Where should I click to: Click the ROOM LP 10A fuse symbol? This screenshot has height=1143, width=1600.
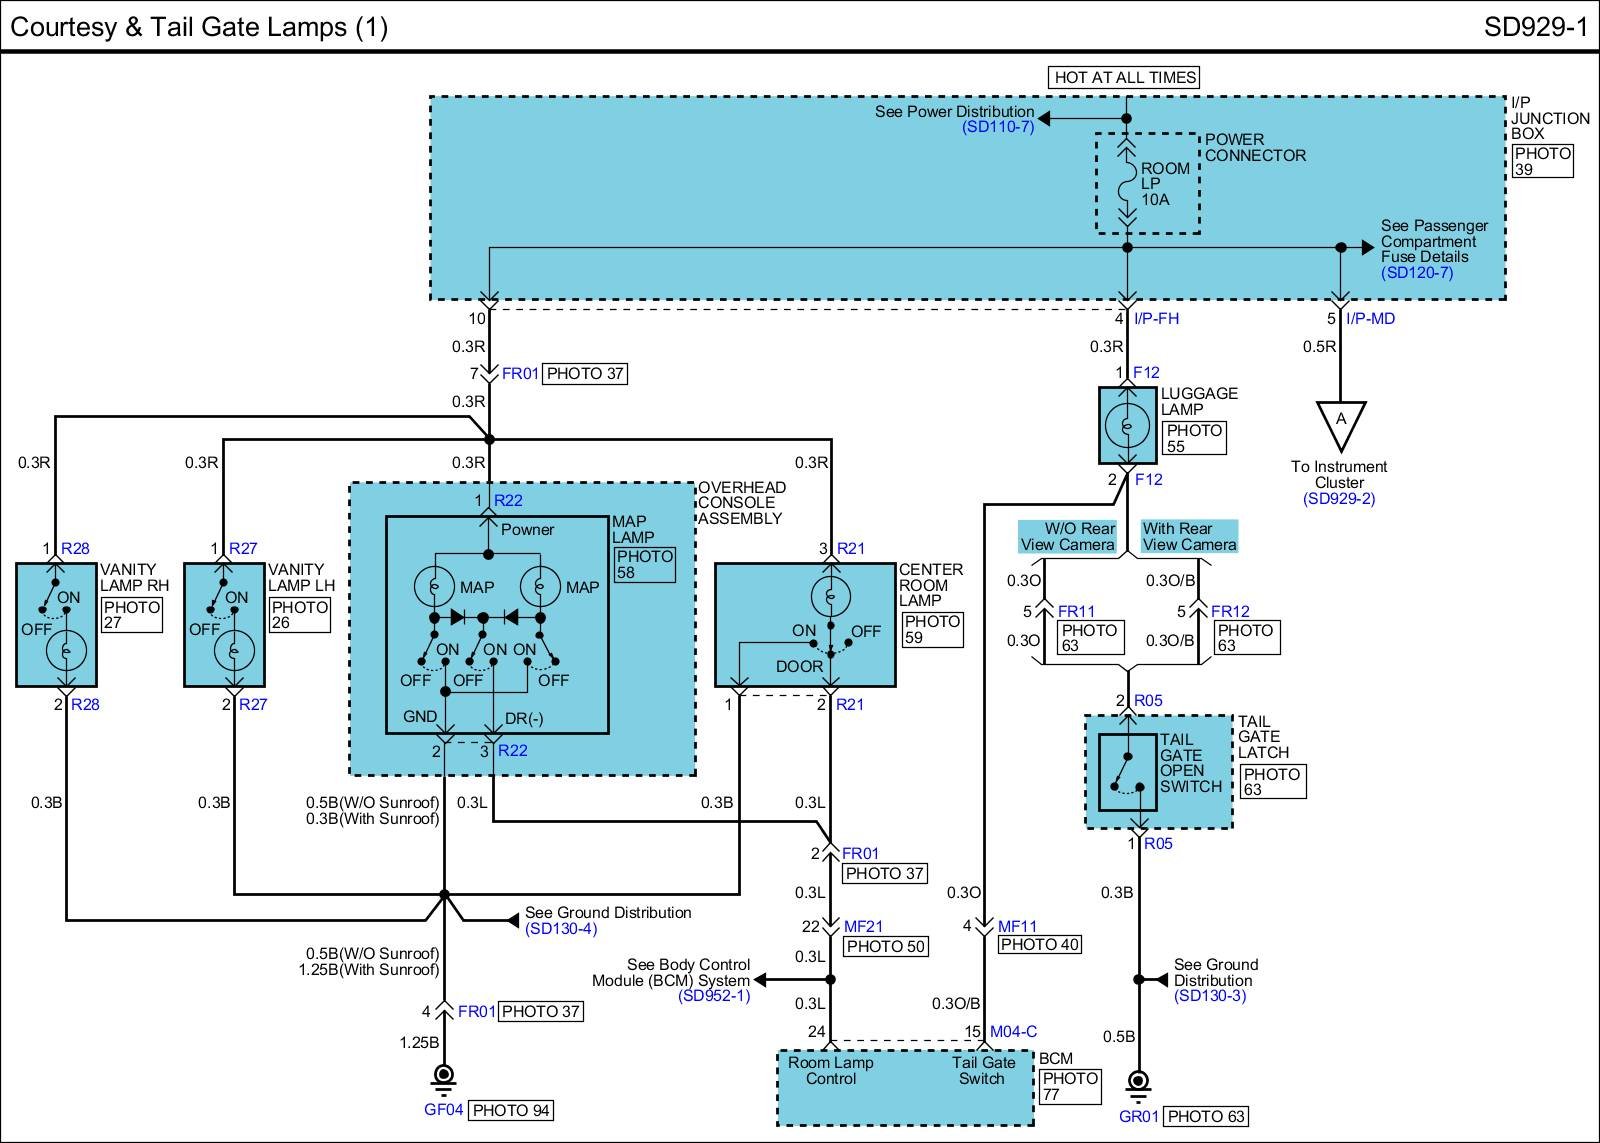1127,184
